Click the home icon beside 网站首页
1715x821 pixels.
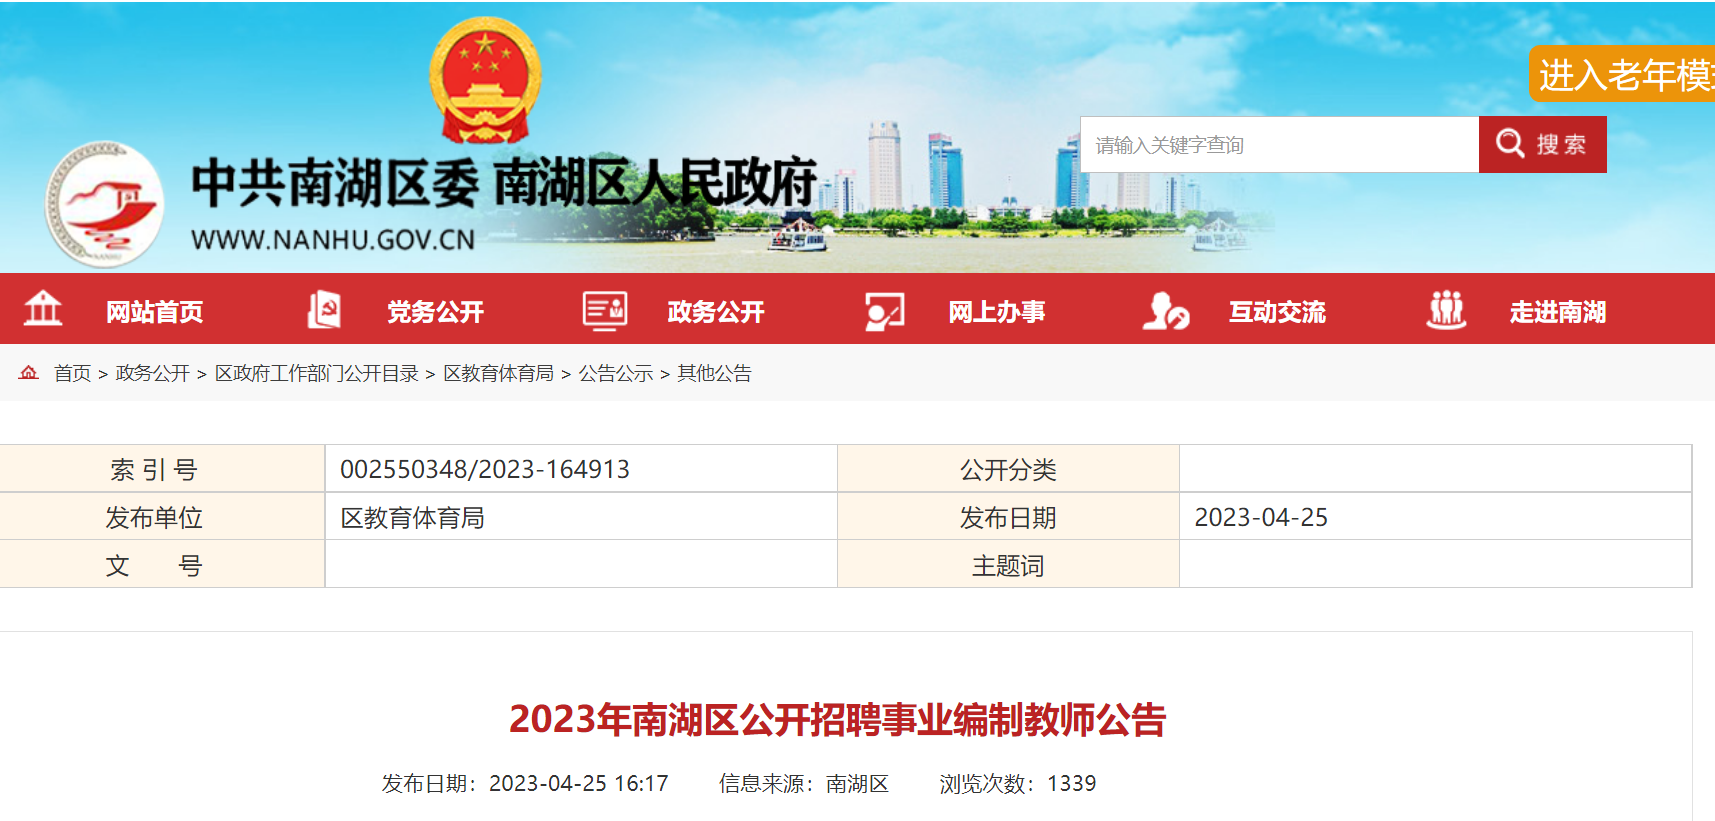[x=43, y=309]
